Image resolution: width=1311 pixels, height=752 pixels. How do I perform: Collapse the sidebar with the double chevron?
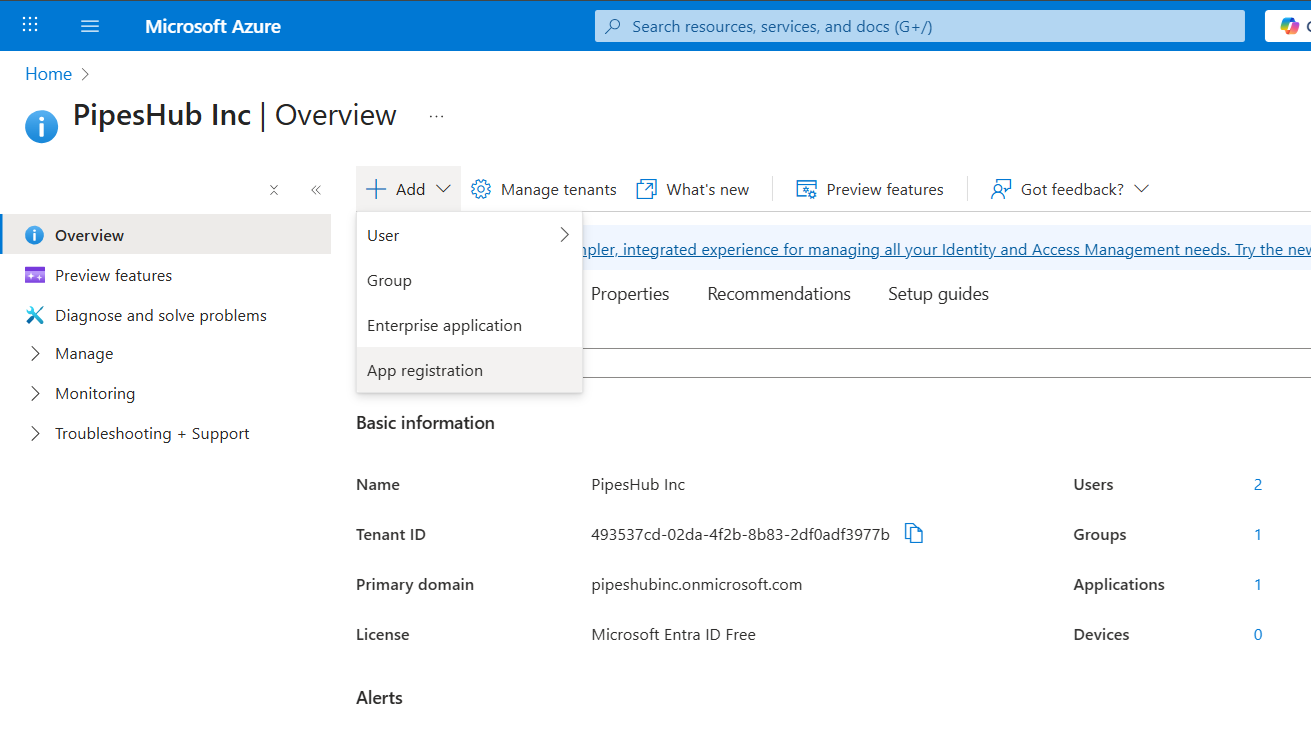316,189
